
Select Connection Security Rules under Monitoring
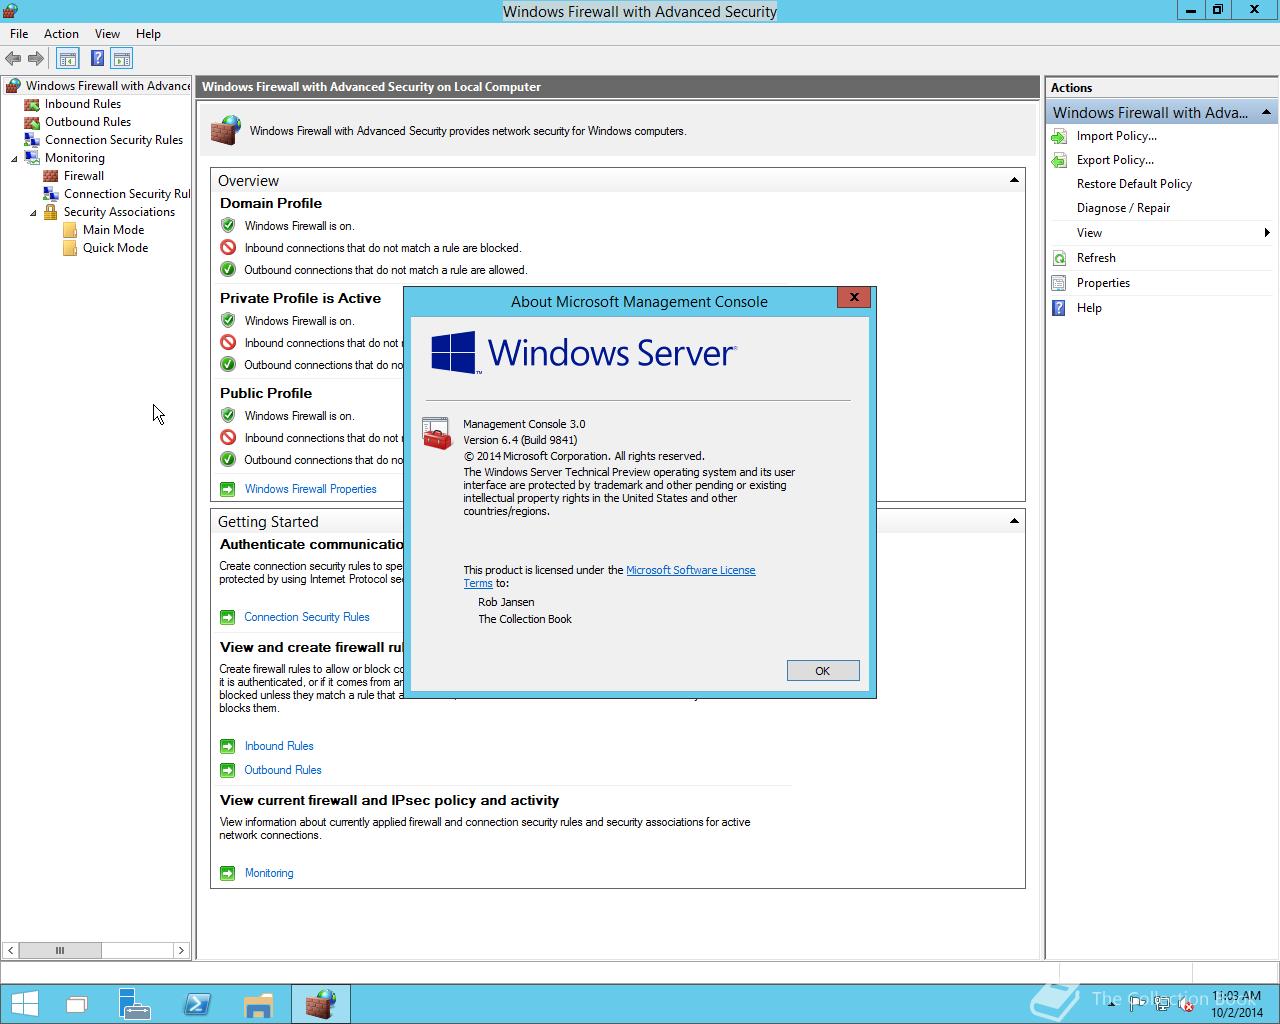click(127, 194)
